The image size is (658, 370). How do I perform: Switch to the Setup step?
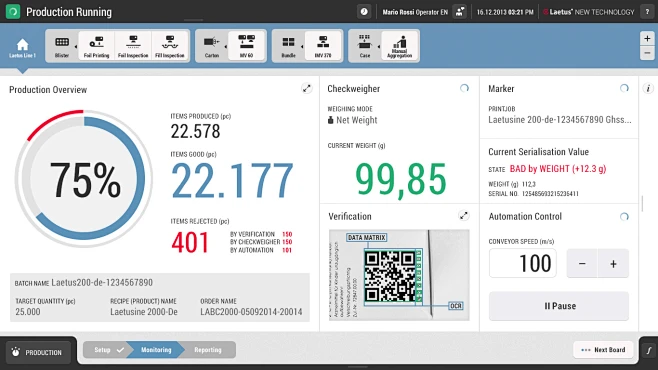[x=107, y=349]
